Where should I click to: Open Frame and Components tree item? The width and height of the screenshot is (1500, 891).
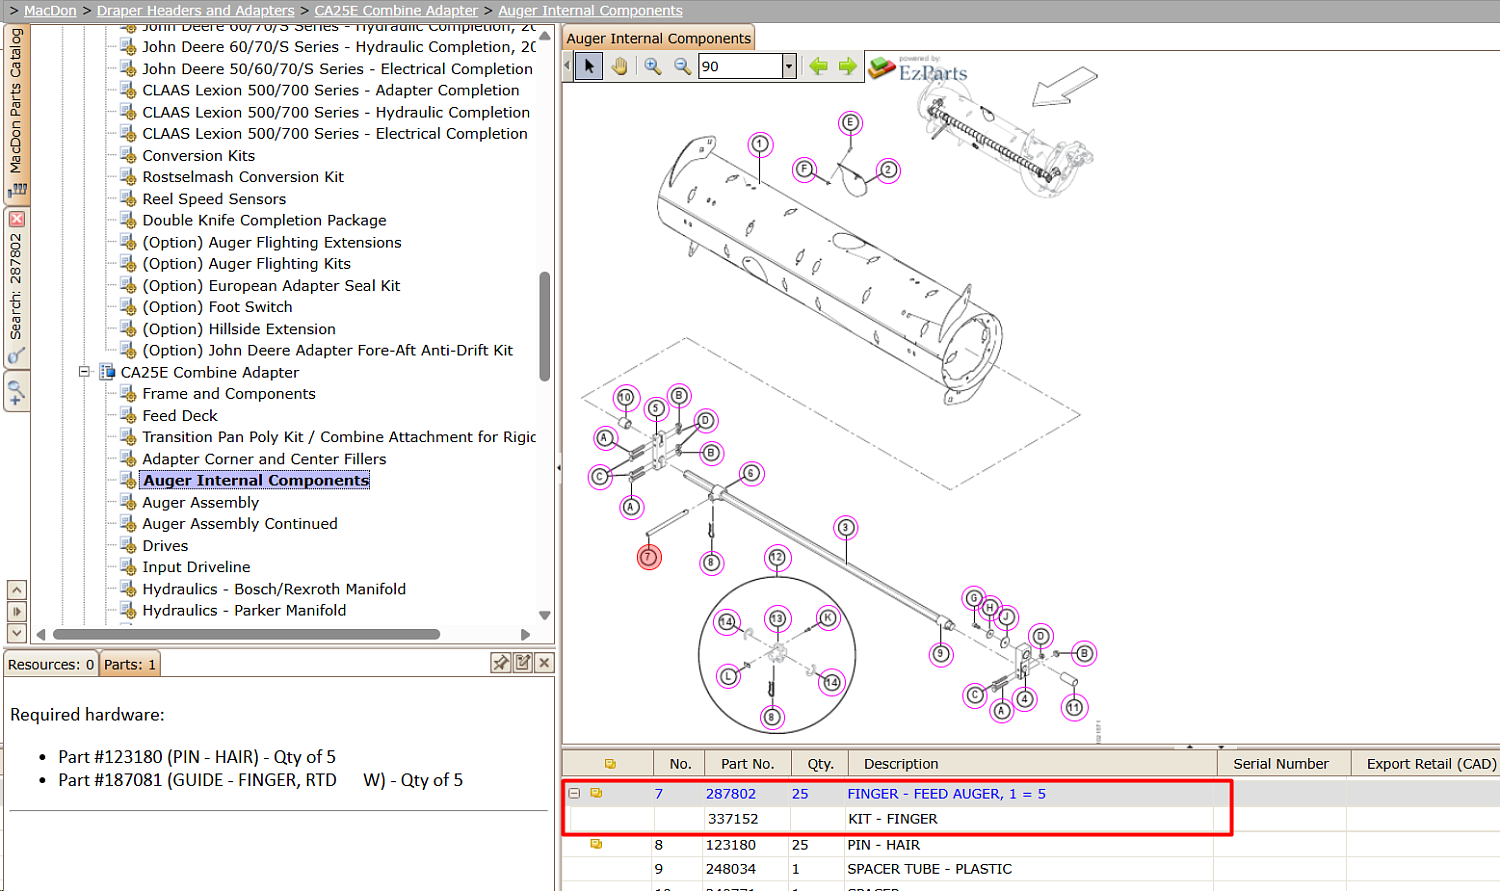(x=229, y=394)
